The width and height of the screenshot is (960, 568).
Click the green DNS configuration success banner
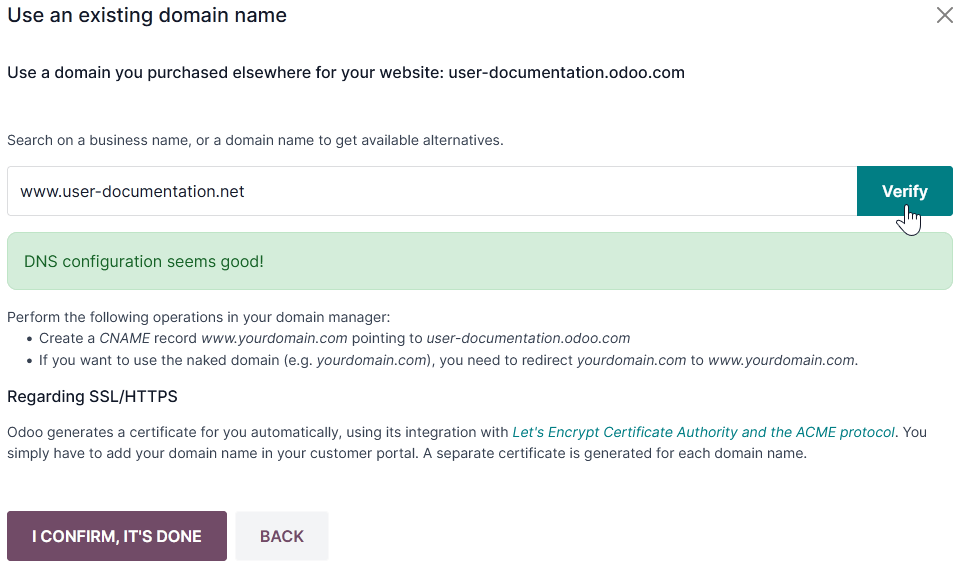tap(480, 261)
